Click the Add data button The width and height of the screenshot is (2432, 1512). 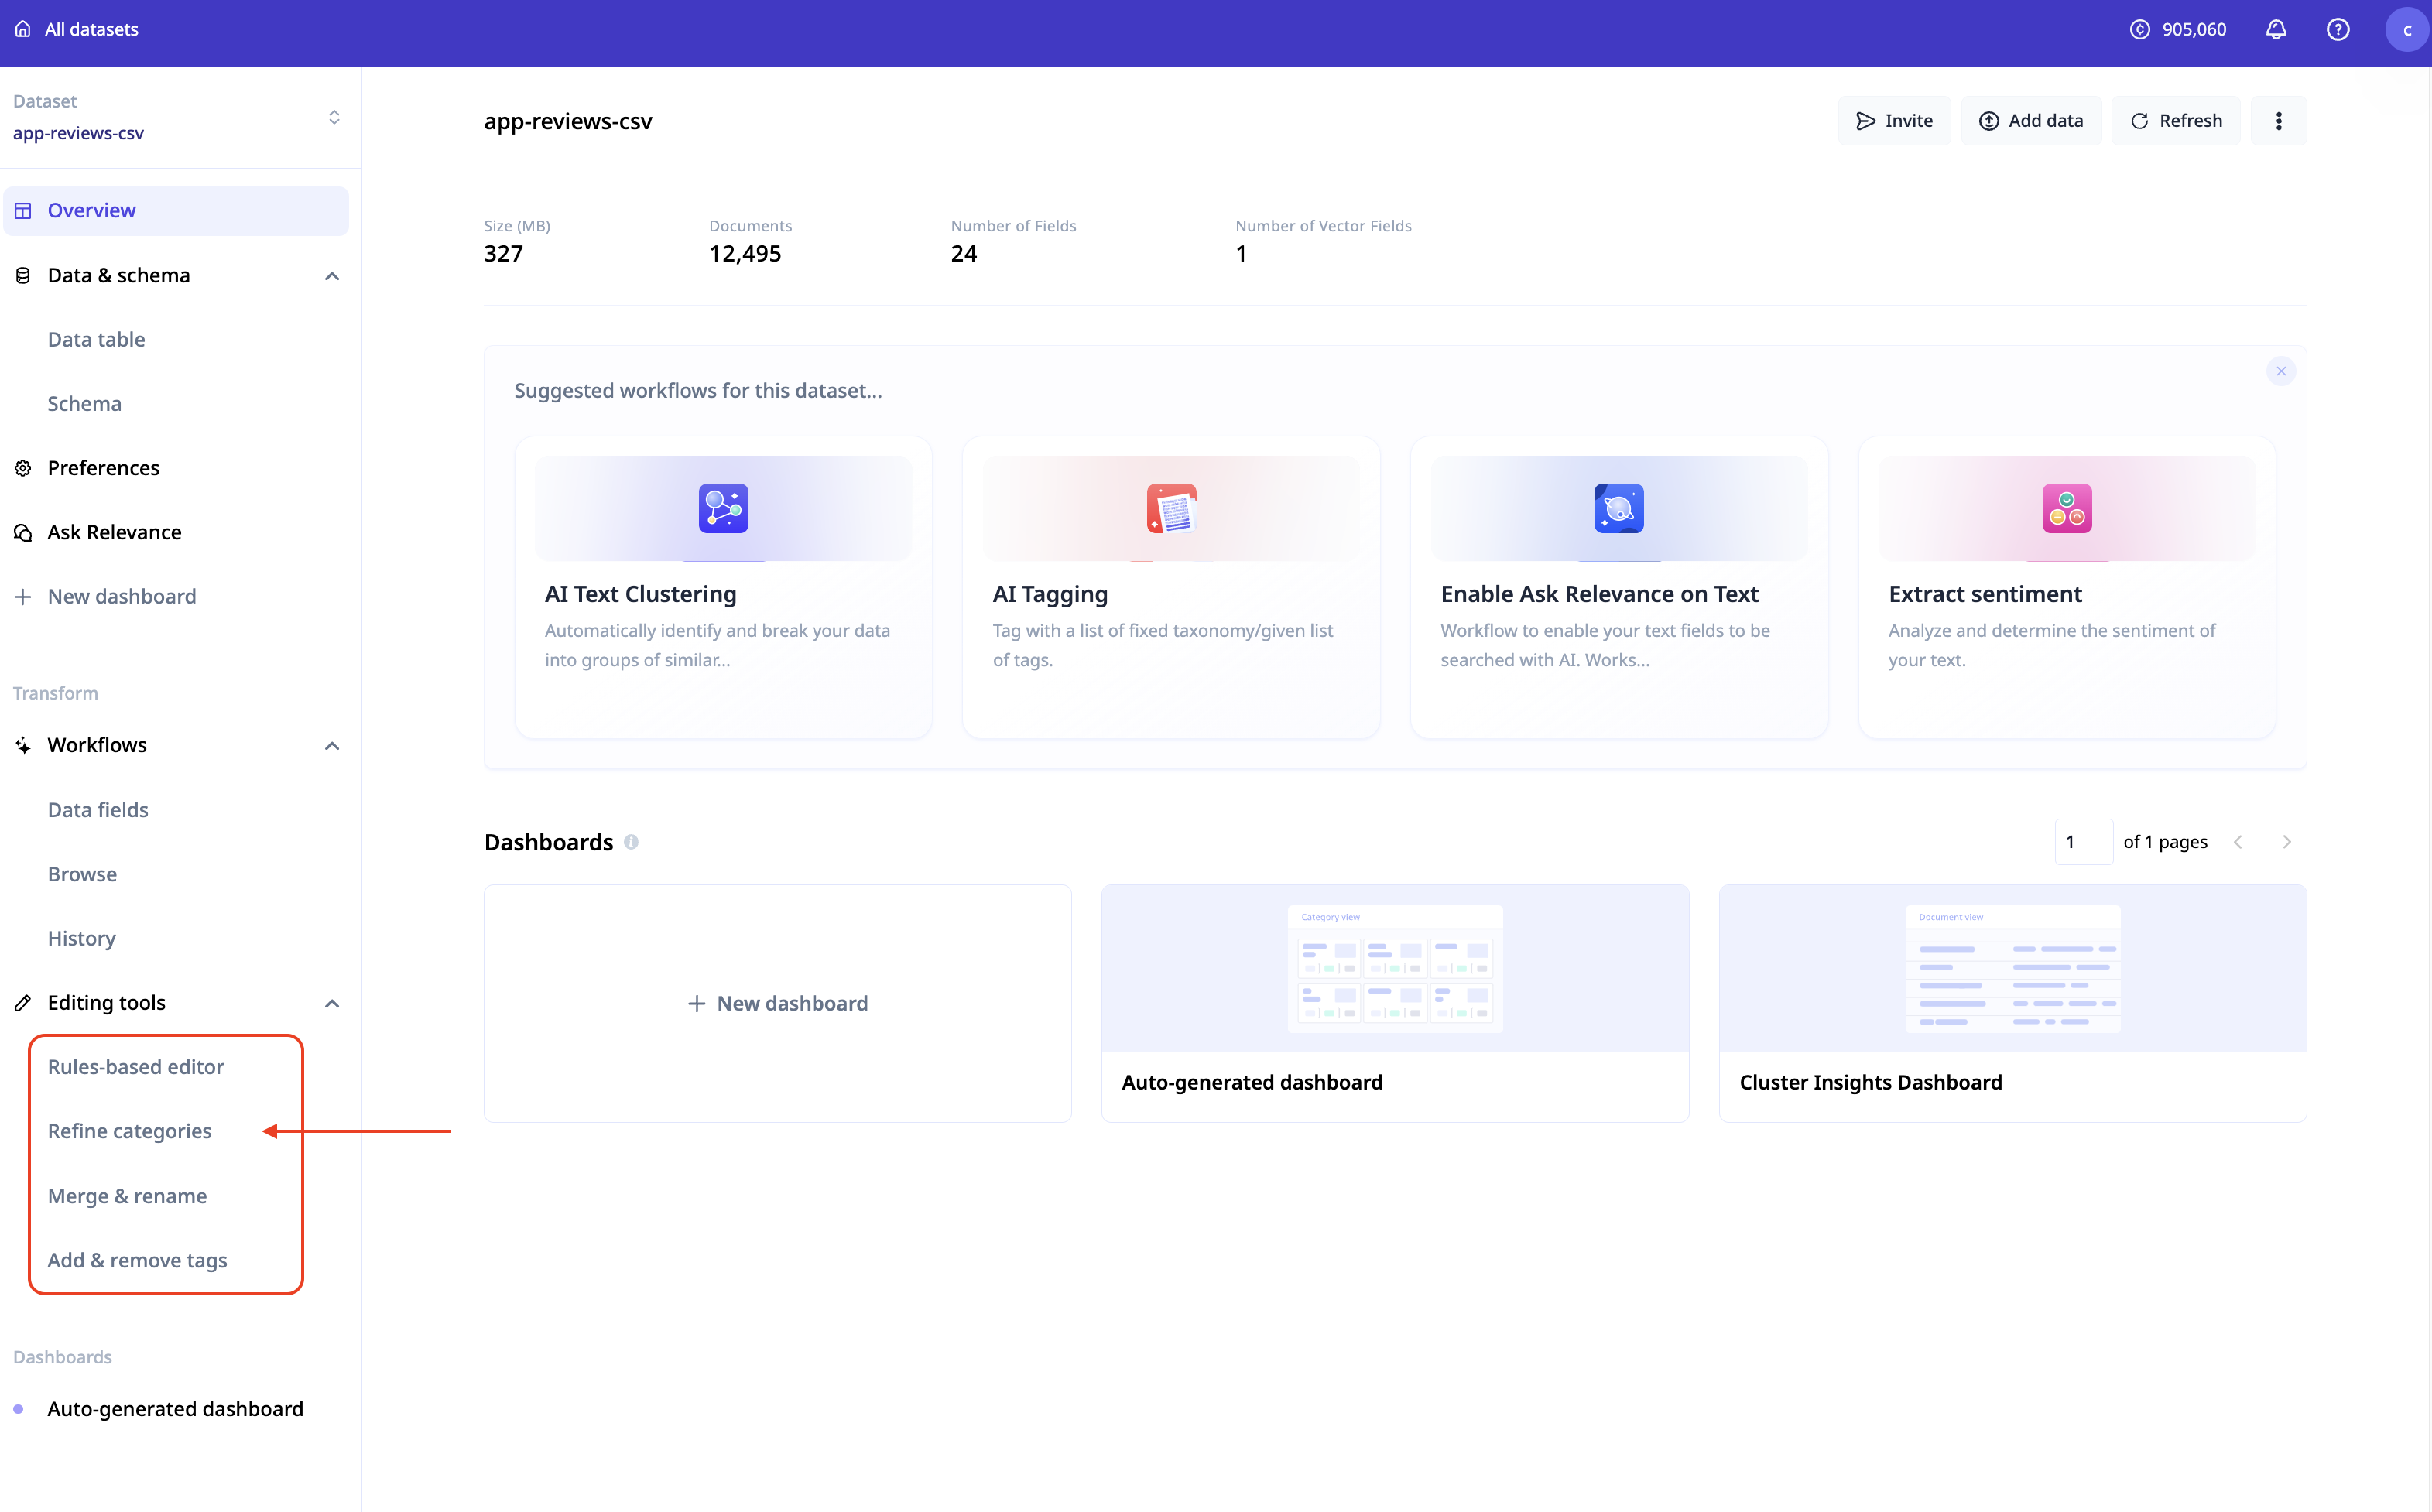pyautogui.click(x=2030, y=121)
